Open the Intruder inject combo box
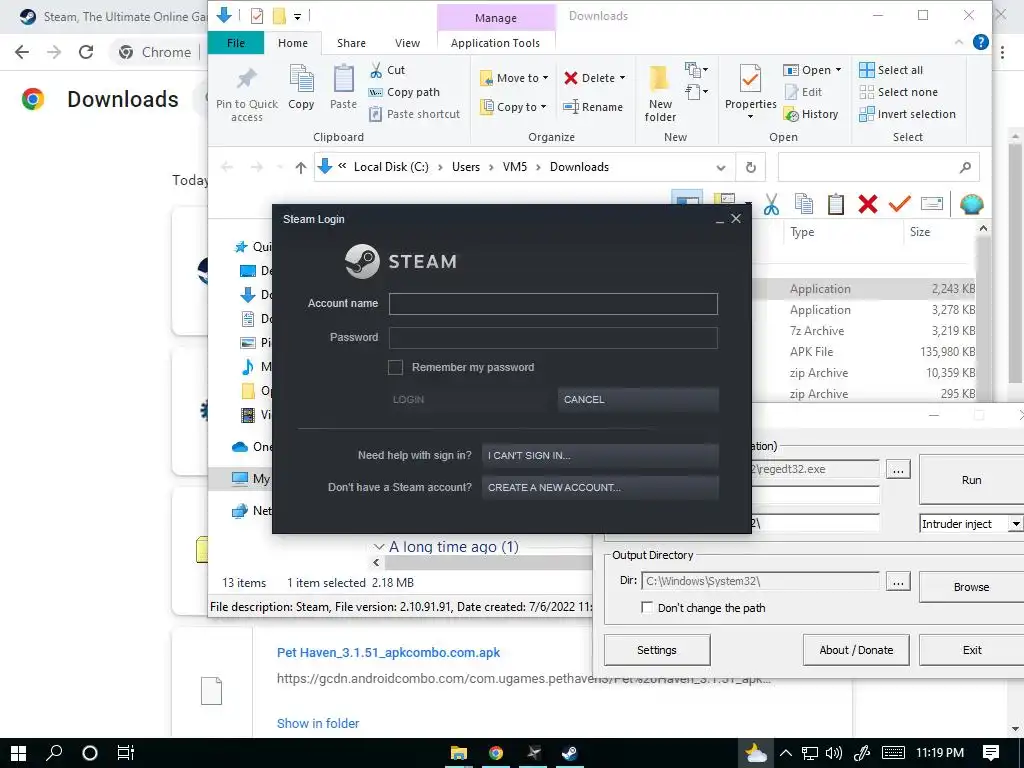This screenshot has height=768, width=1024. 1016,524
